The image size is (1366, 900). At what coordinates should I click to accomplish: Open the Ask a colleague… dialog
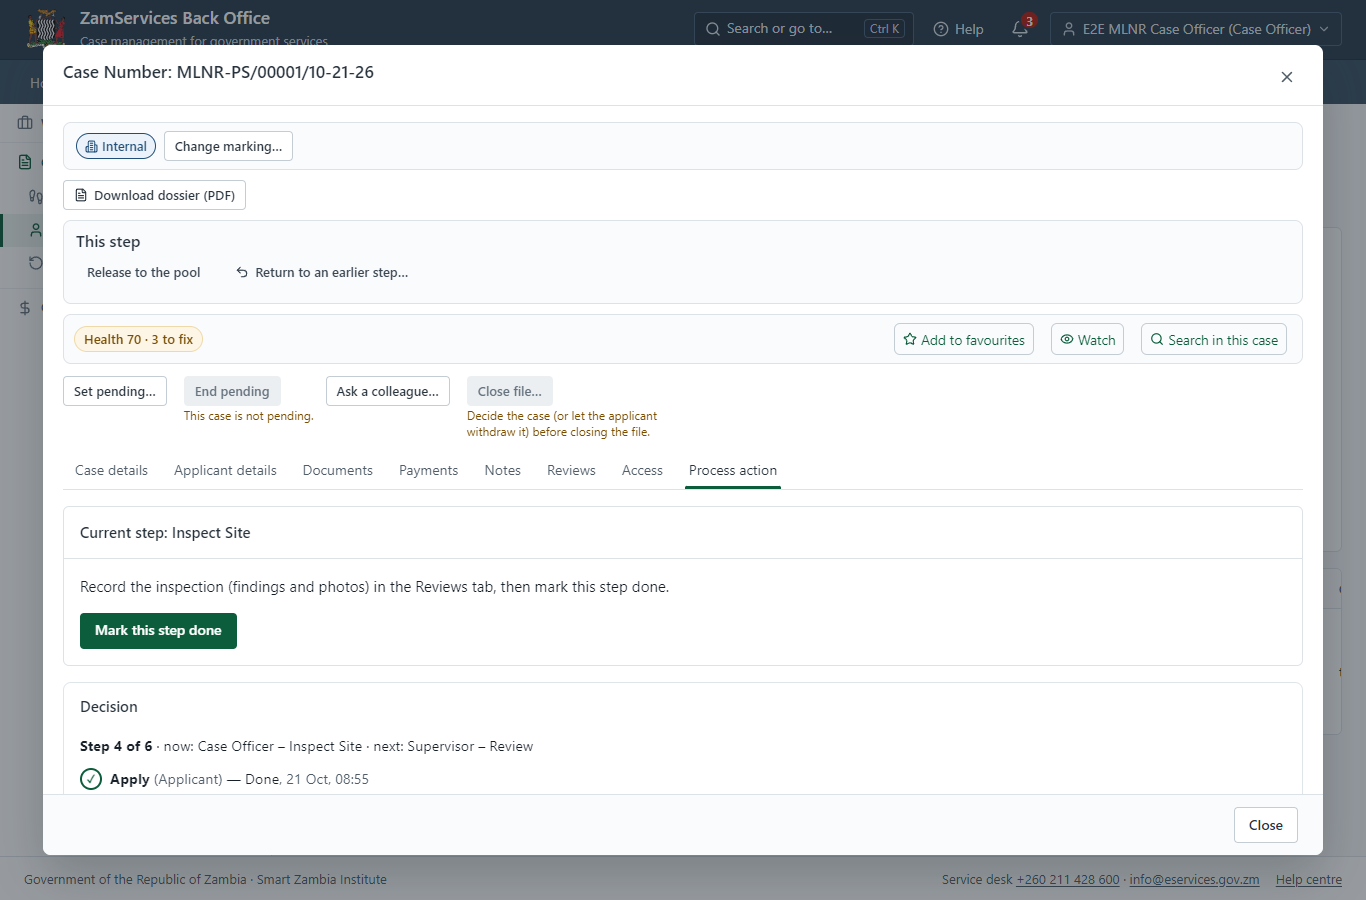(388, 391)
